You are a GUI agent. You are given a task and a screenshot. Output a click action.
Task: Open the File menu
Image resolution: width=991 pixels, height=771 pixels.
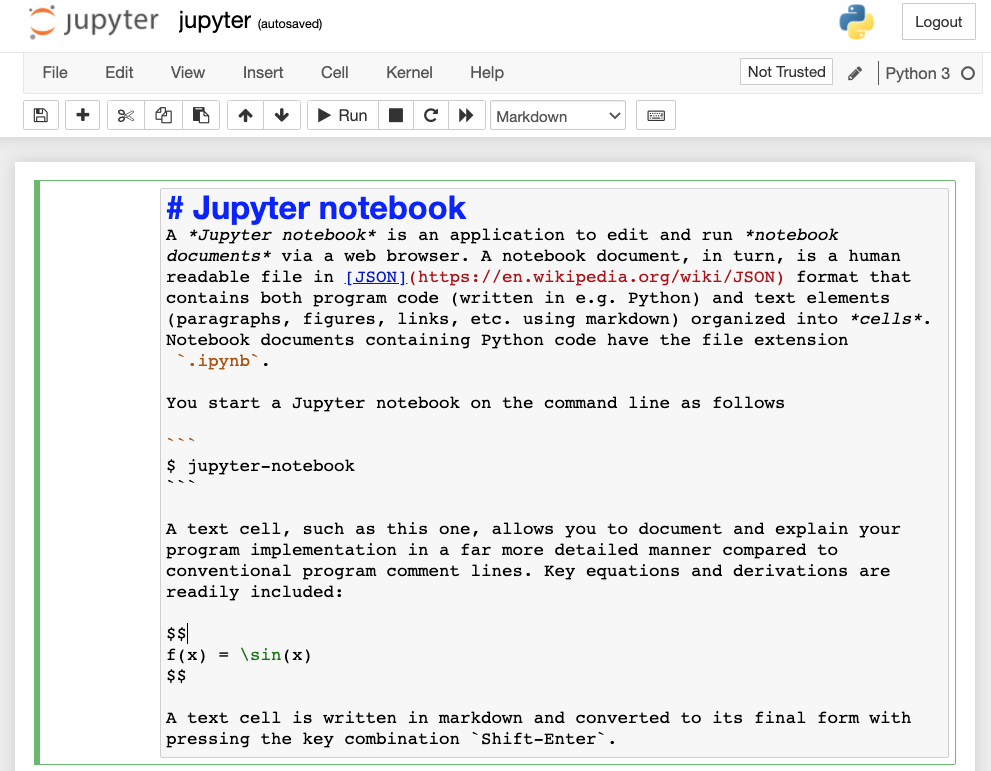click(55, 73)
